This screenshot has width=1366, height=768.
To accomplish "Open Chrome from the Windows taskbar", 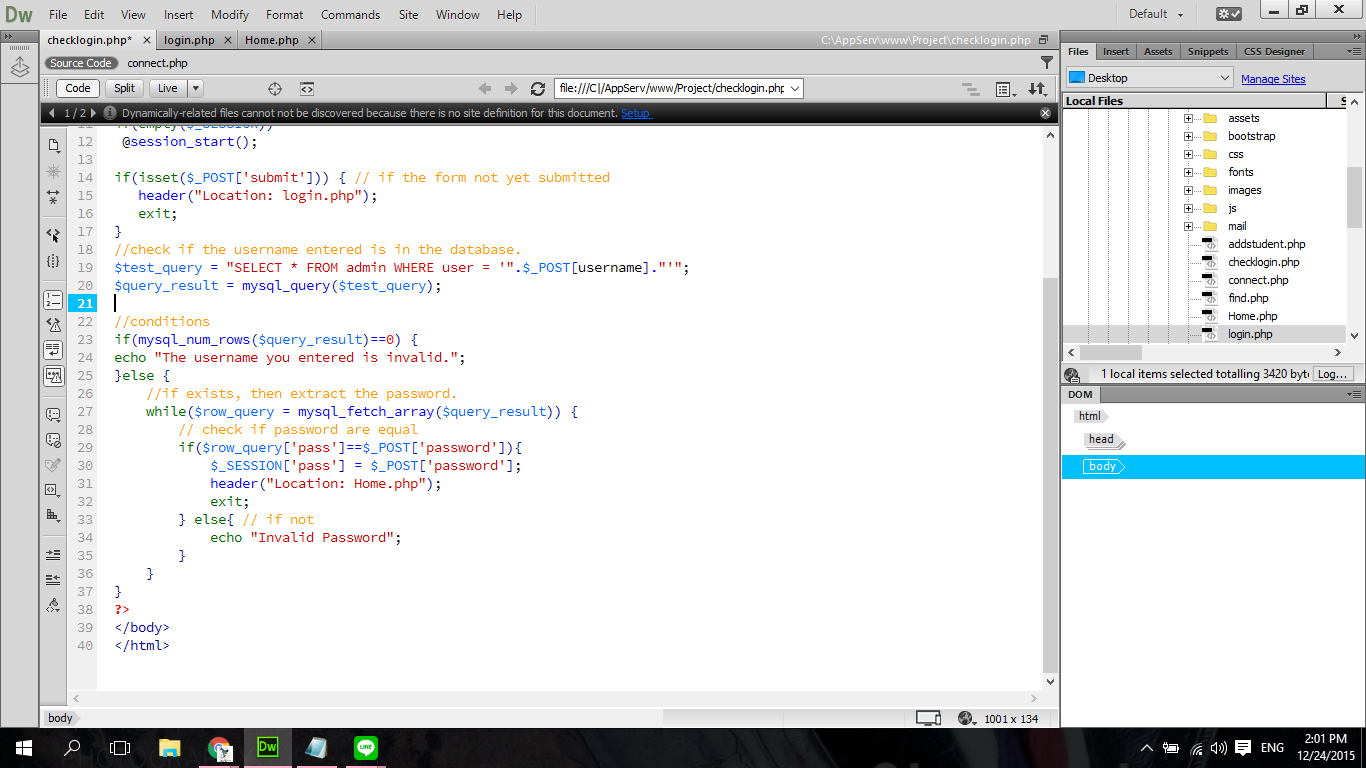I will 219,747.
